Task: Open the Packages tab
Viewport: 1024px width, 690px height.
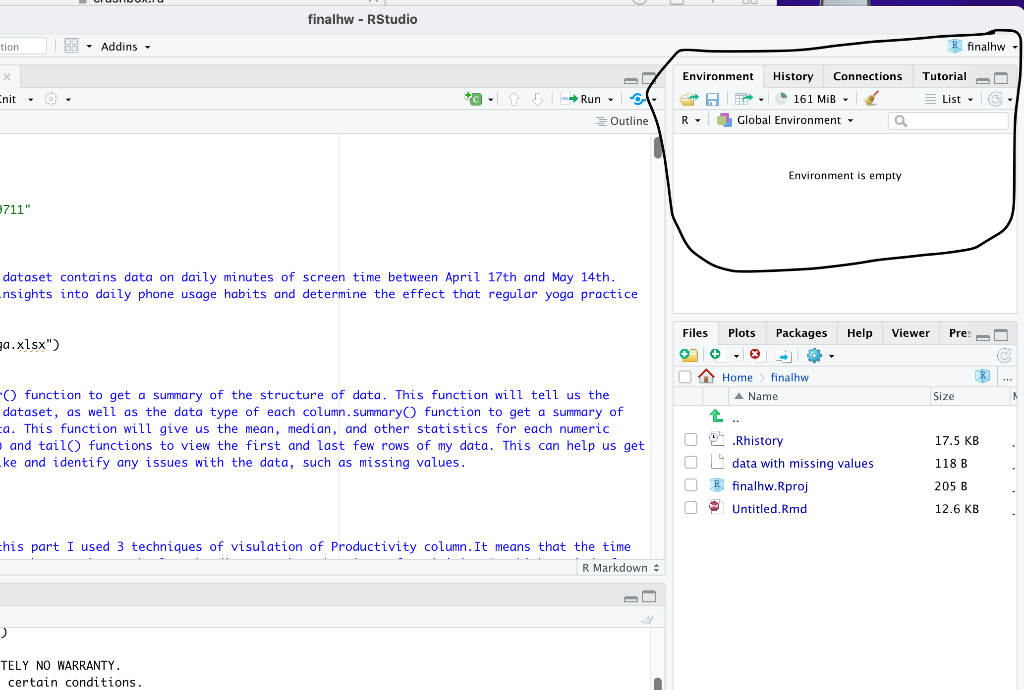Action: [x=801, y=332]
